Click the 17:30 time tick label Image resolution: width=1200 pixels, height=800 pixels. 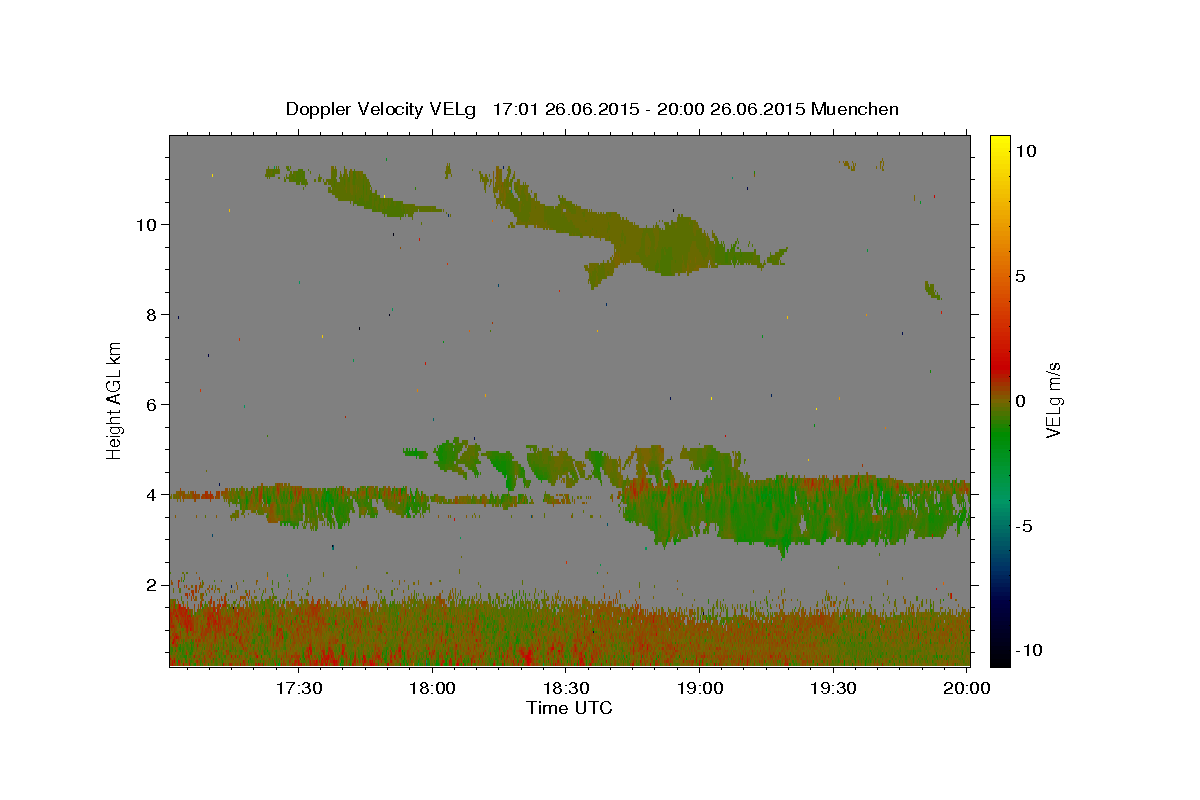[298, 688]
